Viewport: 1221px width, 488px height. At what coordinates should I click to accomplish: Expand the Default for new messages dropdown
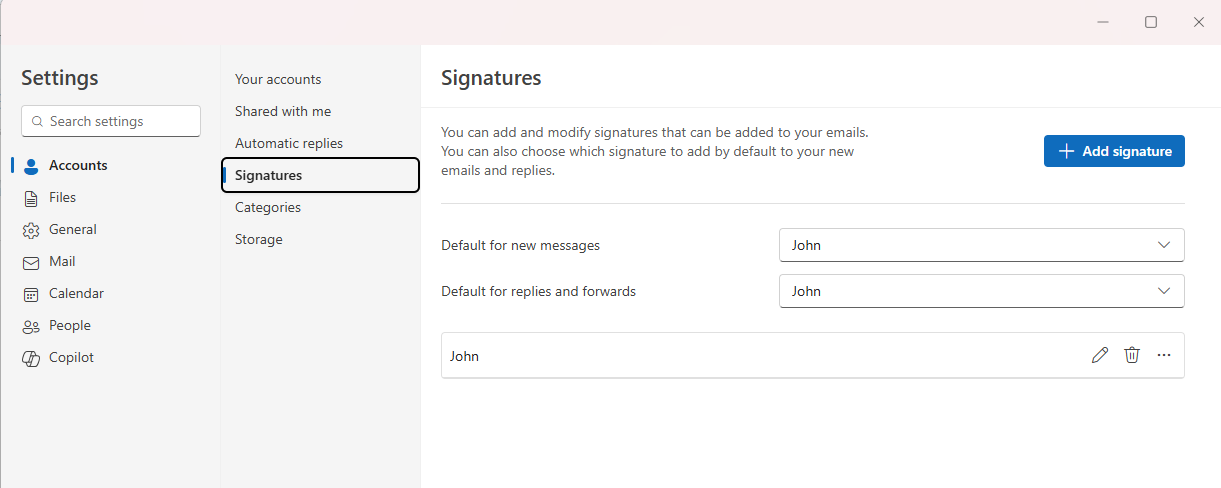981,245
